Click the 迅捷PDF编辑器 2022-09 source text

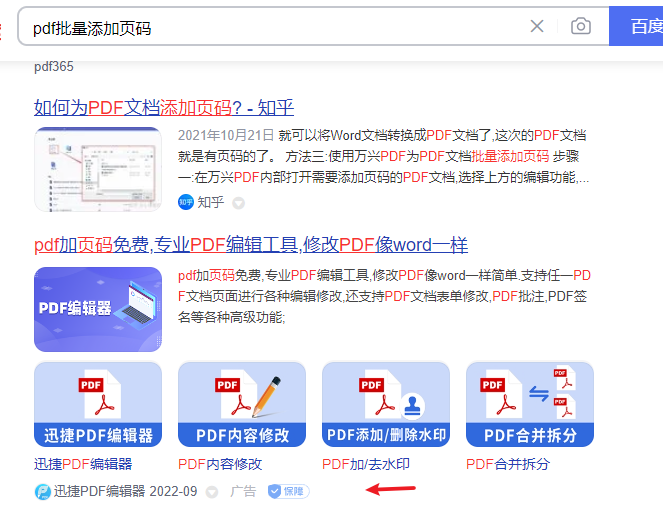click(125, 491)
